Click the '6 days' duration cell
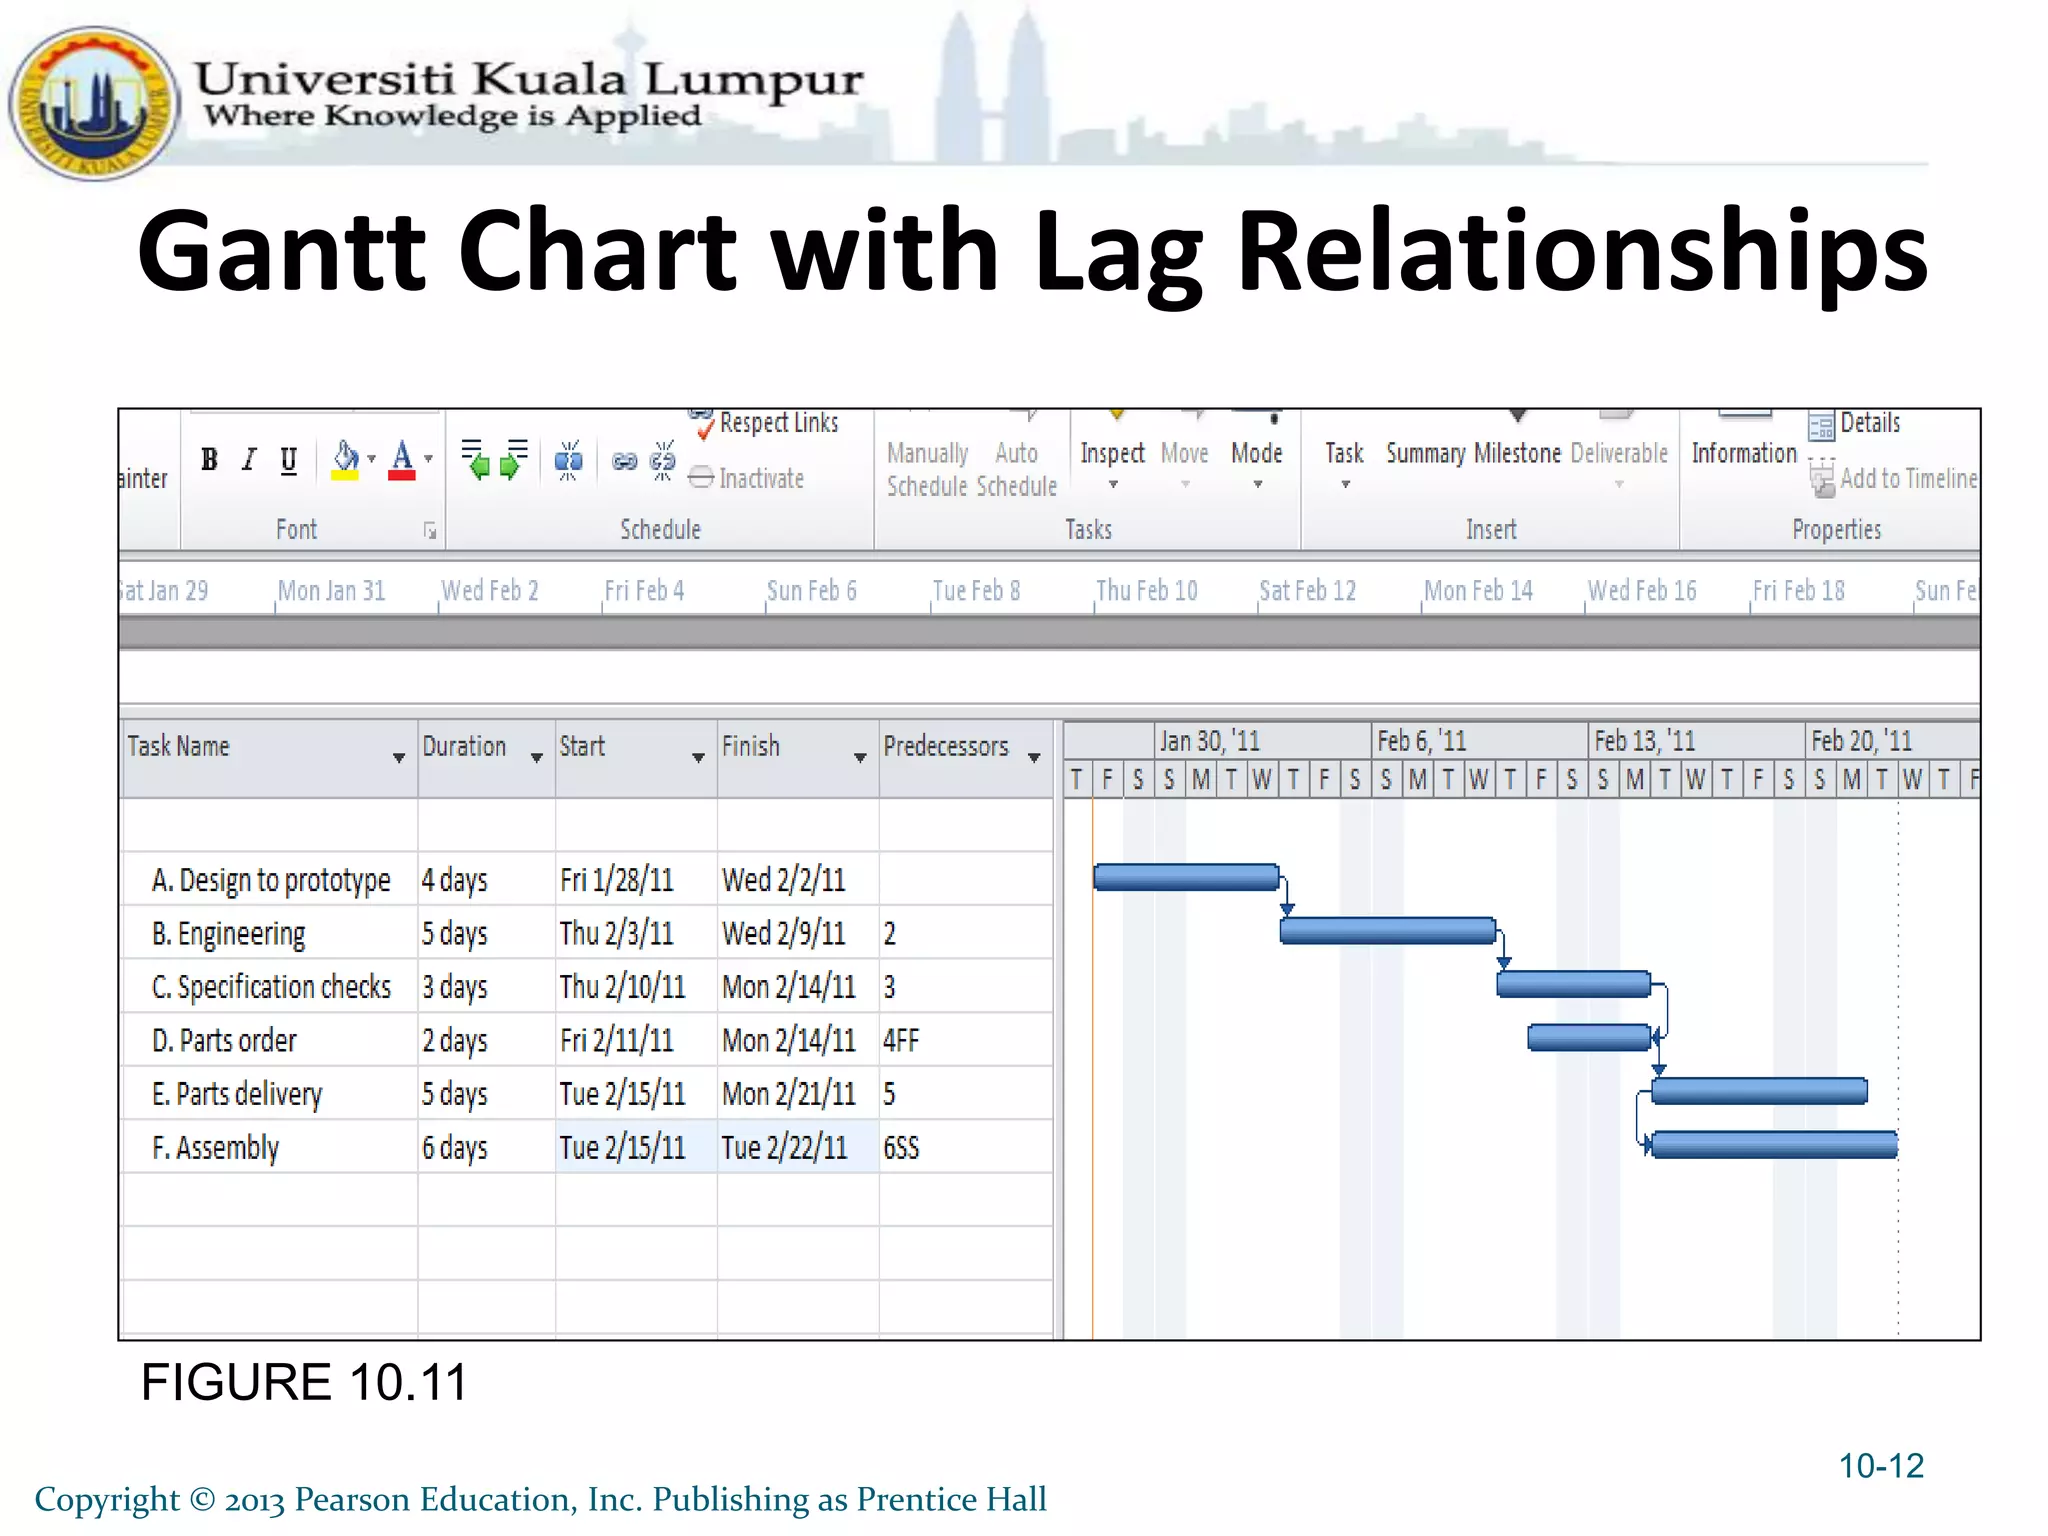 (x=486, y=1147)
